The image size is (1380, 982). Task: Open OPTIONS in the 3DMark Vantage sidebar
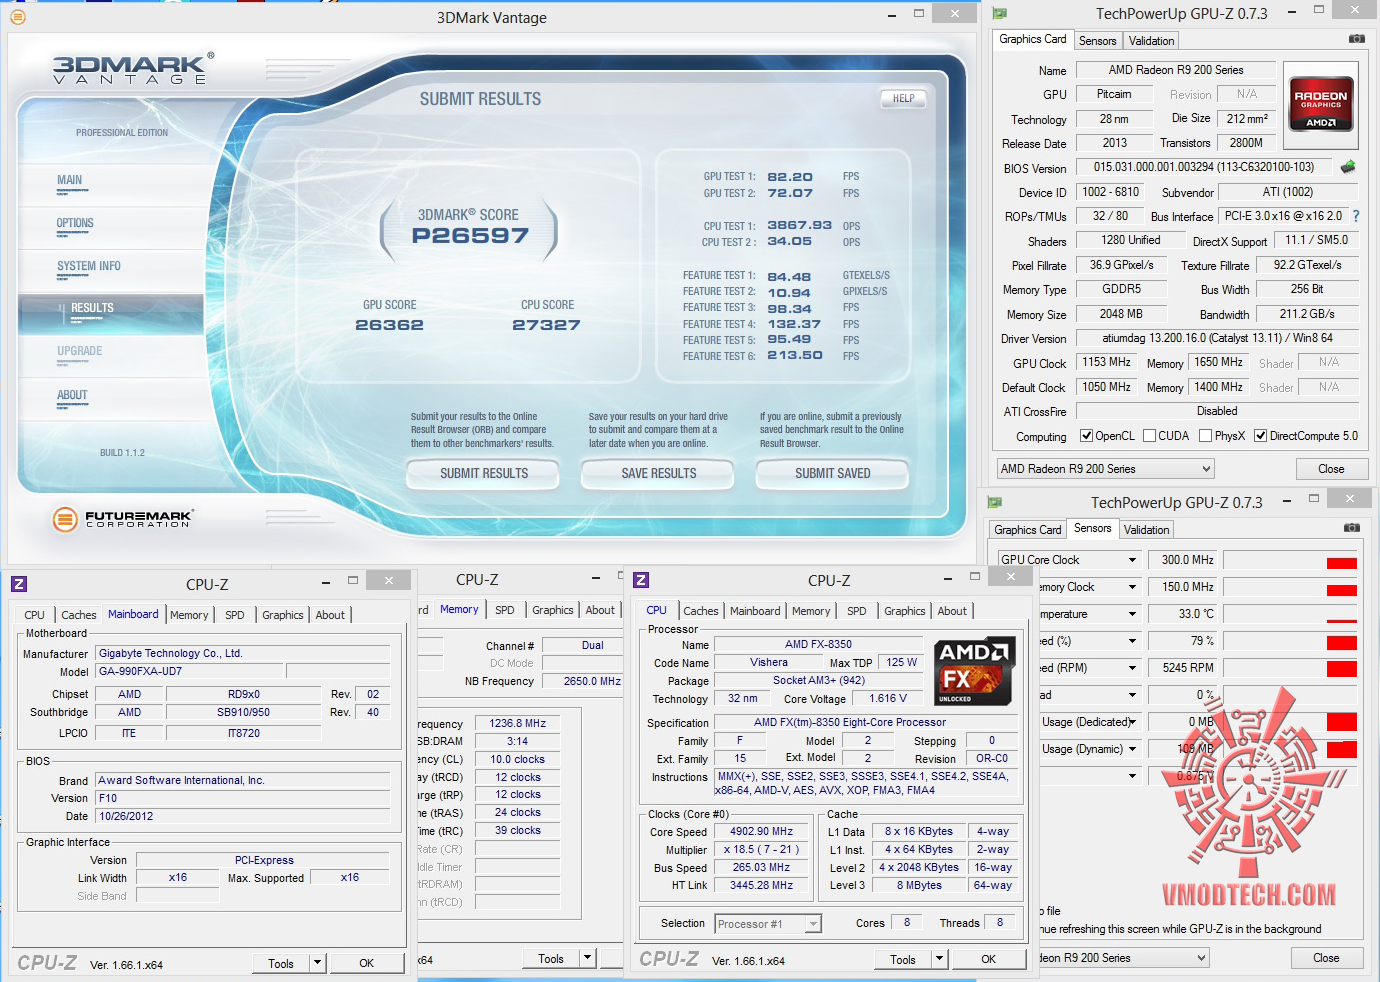[x=75, y=224]
